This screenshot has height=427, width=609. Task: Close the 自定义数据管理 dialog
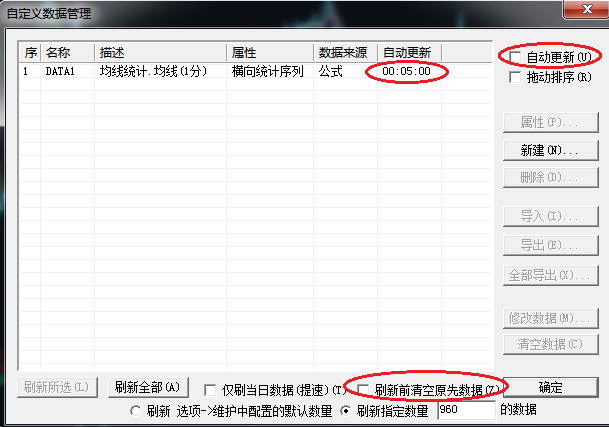point(587,9)
